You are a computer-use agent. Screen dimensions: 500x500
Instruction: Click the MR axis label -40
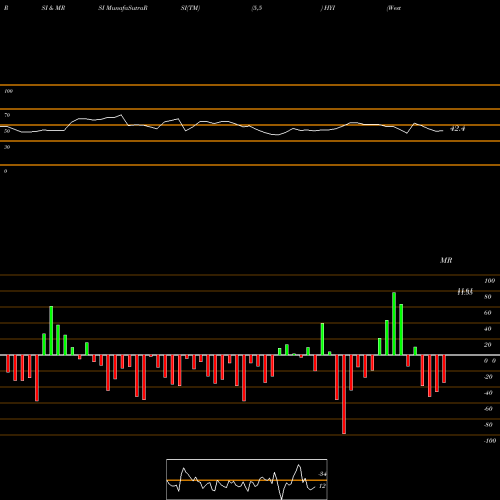coord(488,393)
